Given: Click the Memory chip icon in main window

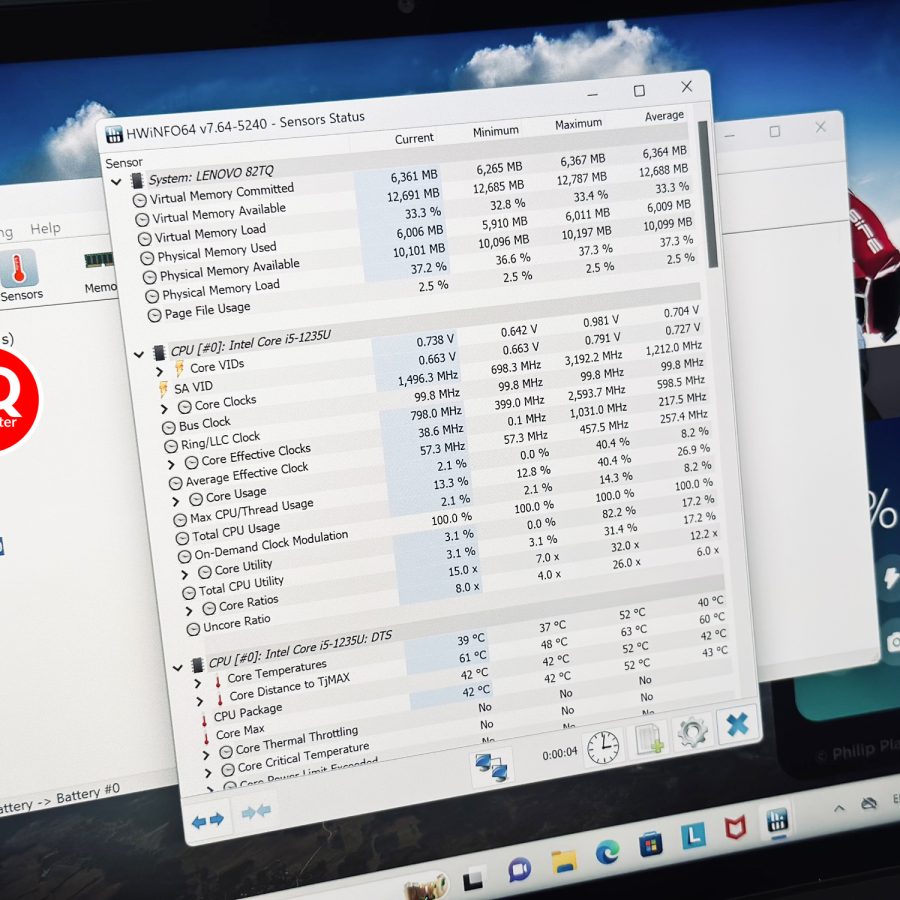Looking at the screenshot, I should [x=99, y=261].
